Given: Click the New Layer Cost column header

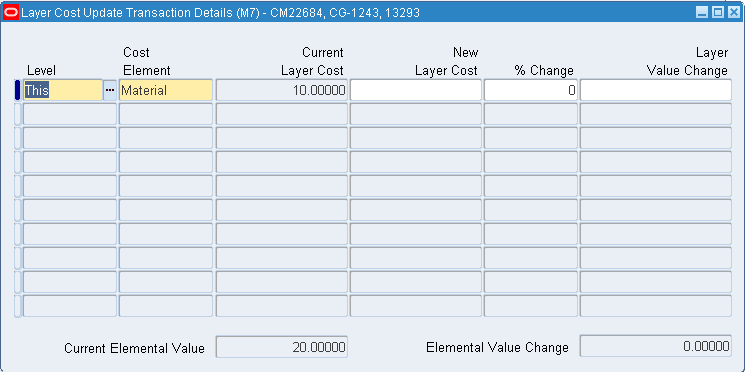Looking at the screenshot, I should click(446, 61).
